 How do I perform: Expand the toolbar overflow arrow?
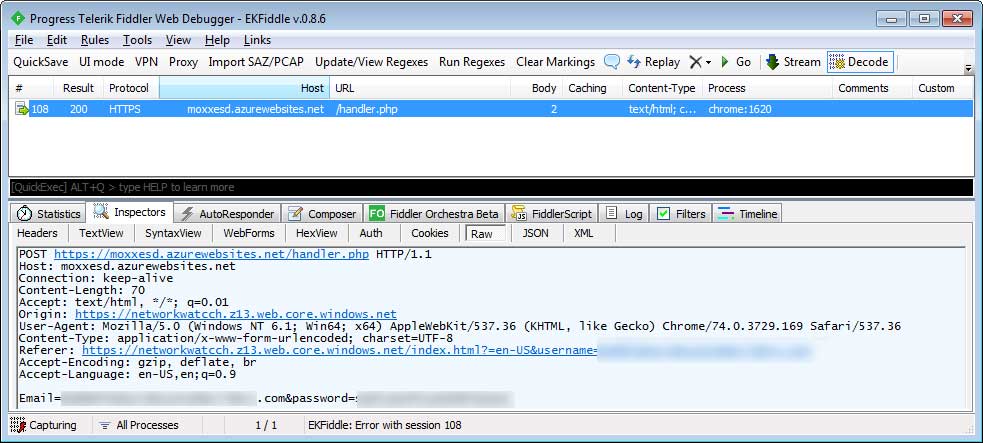pyautogui.click(x=969, y=68)
